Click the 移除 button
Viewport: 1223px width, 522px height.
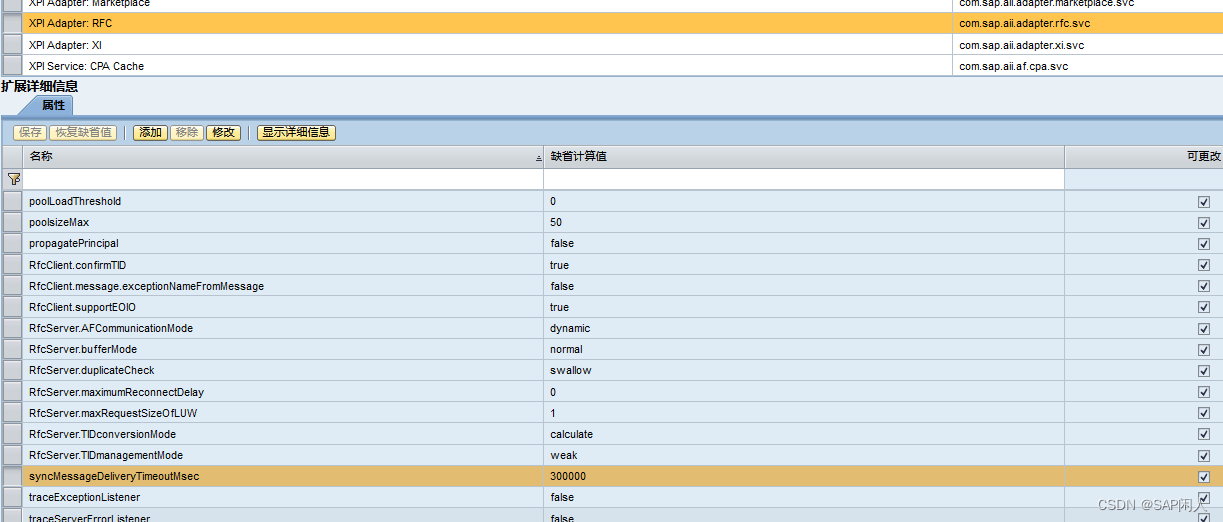tap(186, 132)
